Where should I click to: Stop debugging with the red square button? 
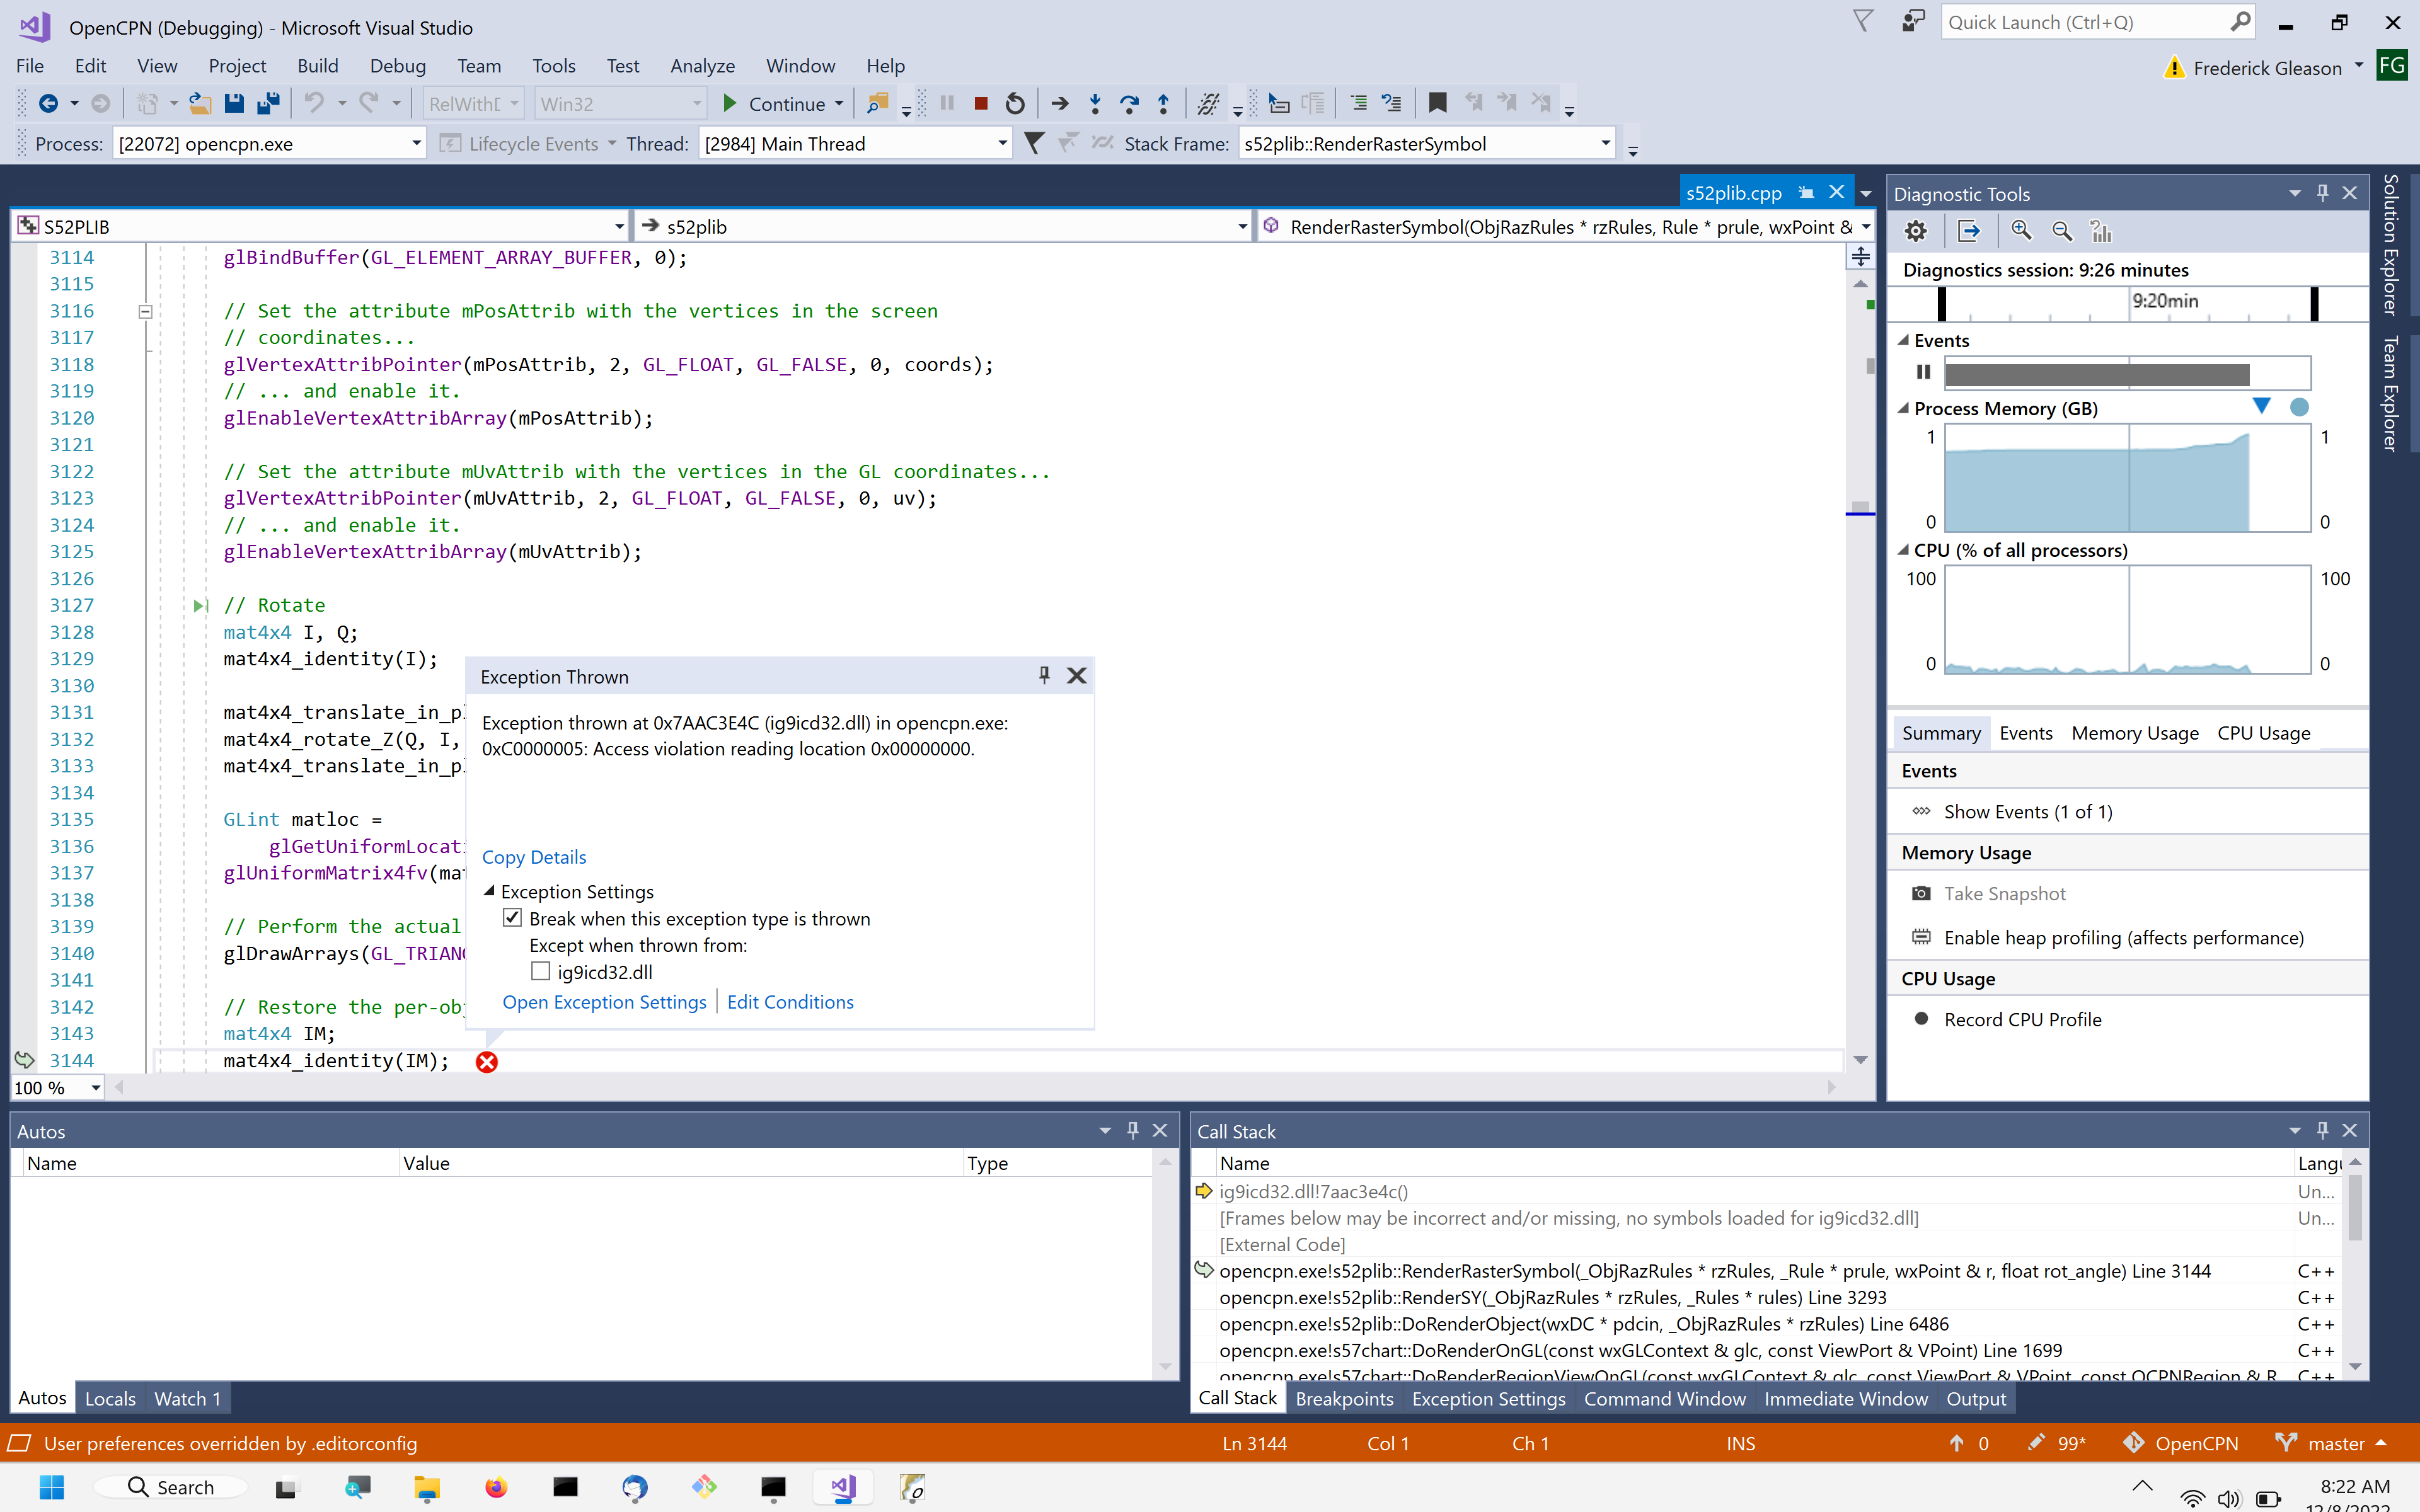(981, 103)
